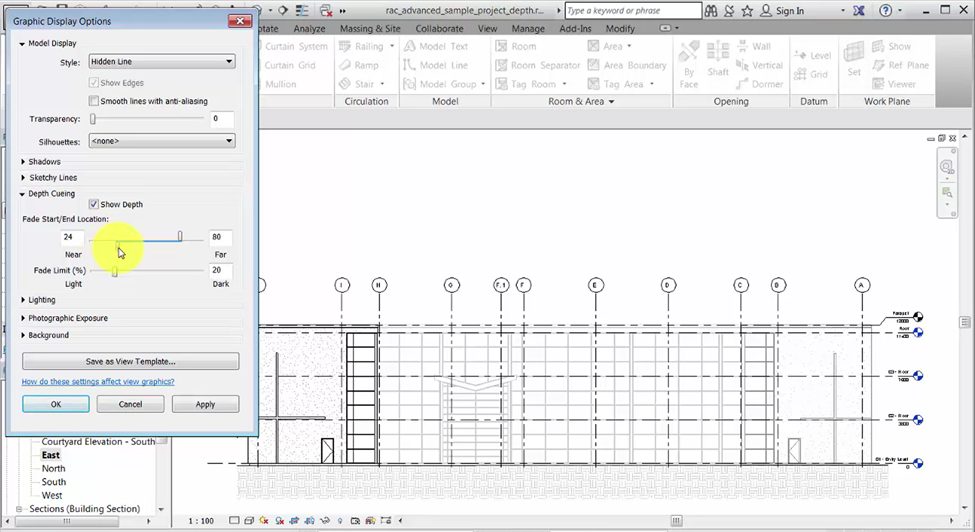
Task: Open the Silhouettes dropdown
Action: 161,141
